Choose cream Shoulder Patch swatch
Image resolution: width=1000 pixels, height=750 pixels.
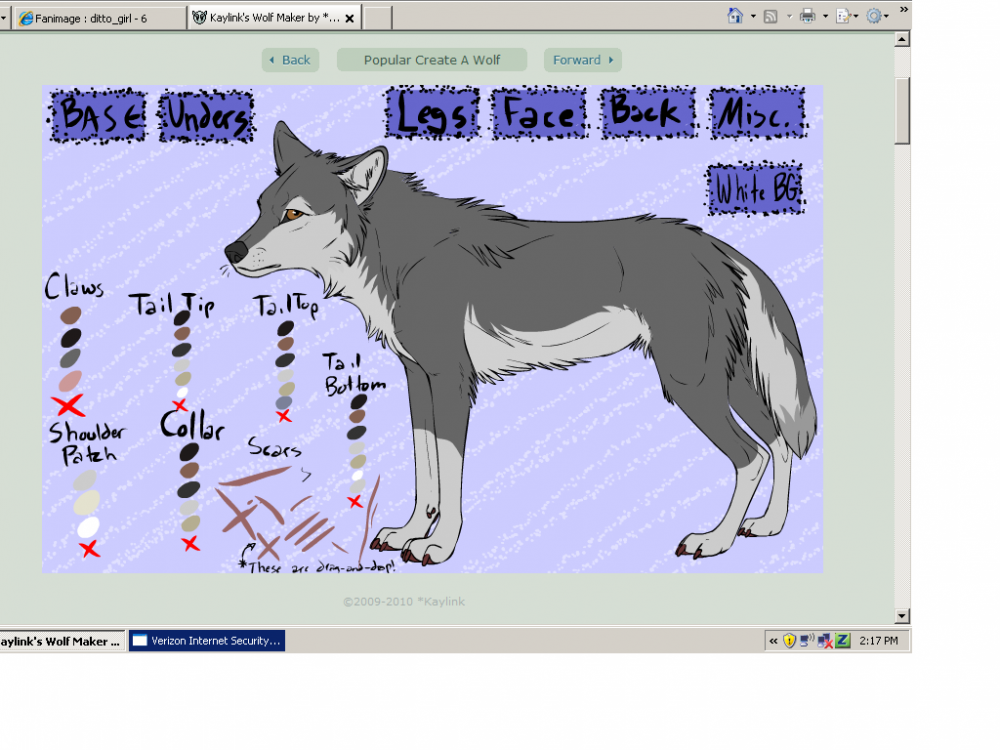pyautogui.click(x=87, y=503)
